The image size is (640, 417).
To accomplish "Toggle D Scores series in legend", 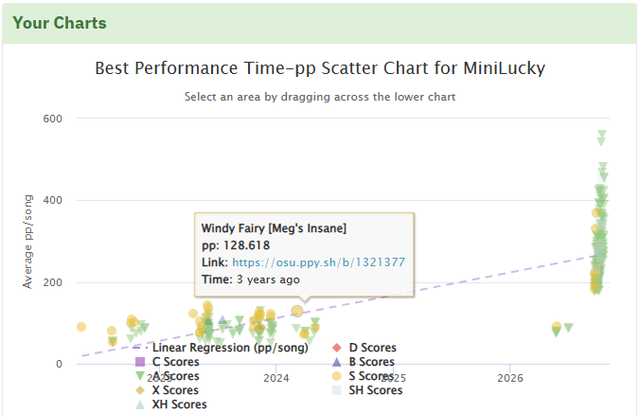I will click(364, 348).
